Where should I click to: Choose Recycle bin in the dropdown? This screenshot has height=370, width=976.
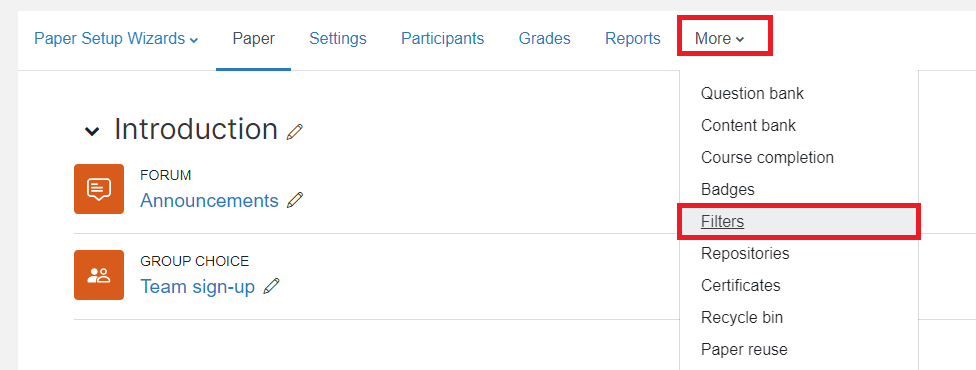[799, 317]
